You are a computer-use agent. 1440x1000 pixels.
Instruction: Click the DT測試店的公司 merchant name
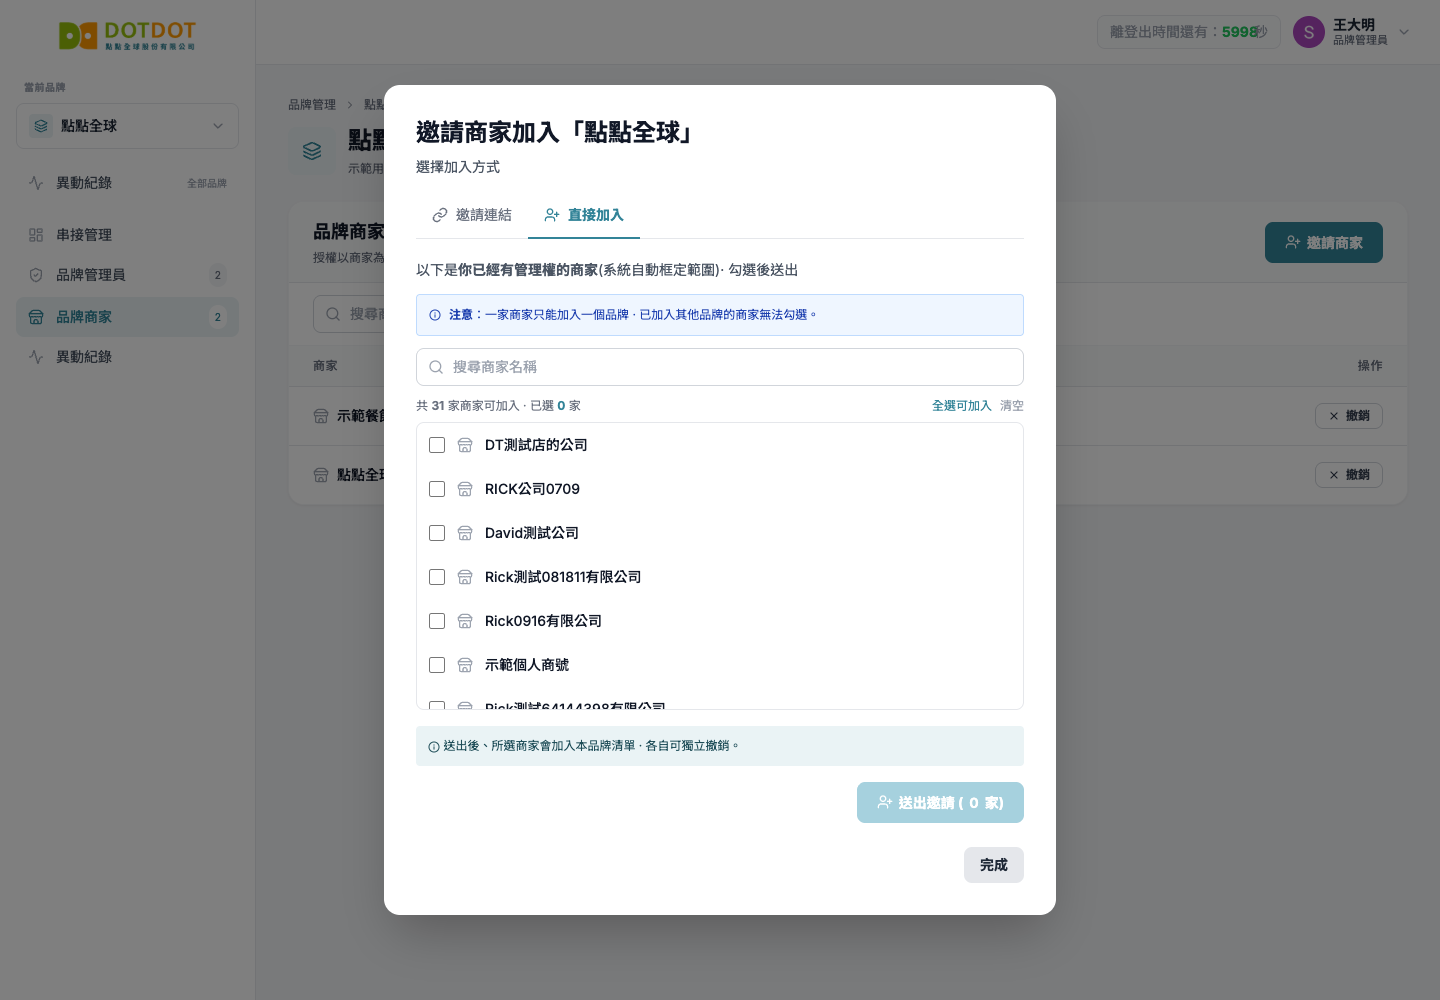coord(536,445)
